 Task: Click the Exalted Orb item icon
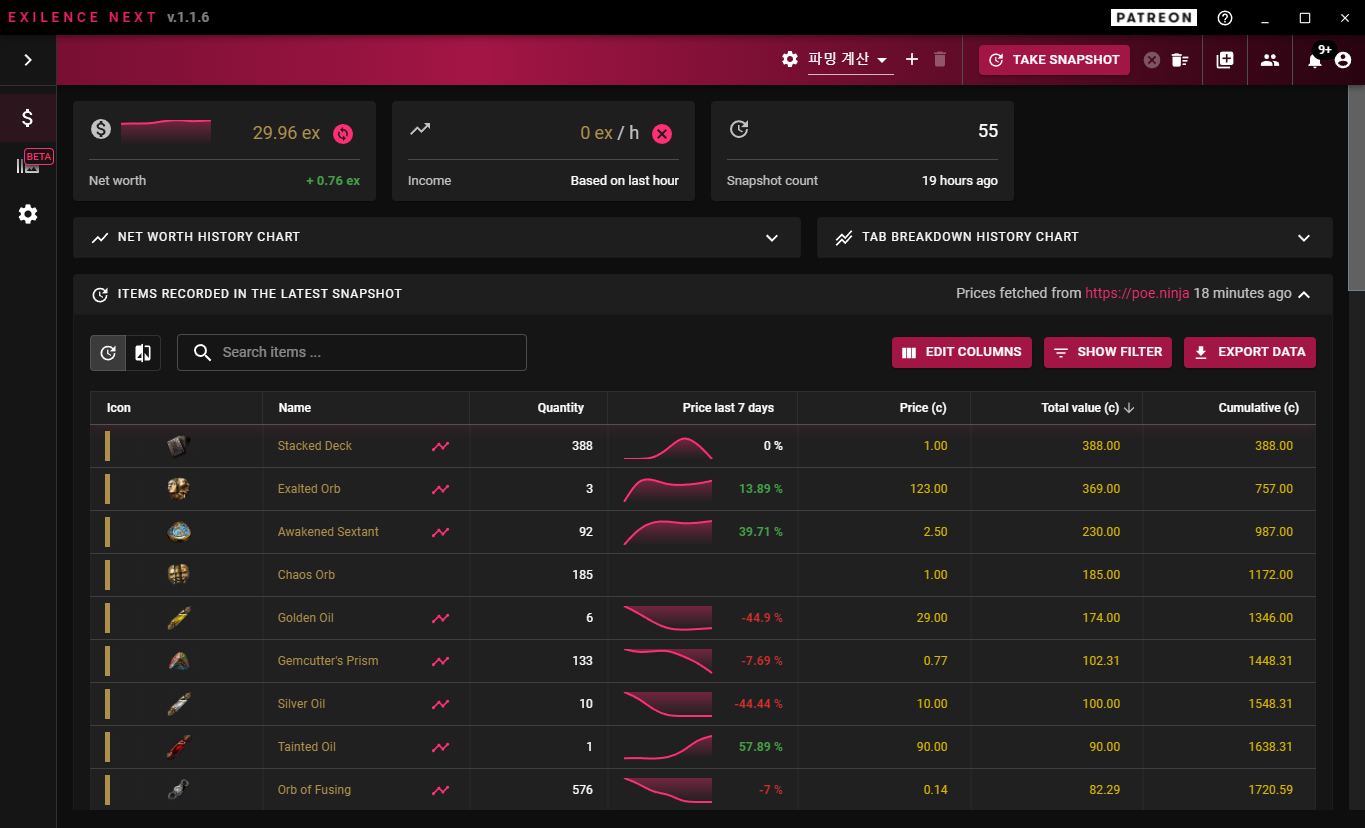click(178, 489)
